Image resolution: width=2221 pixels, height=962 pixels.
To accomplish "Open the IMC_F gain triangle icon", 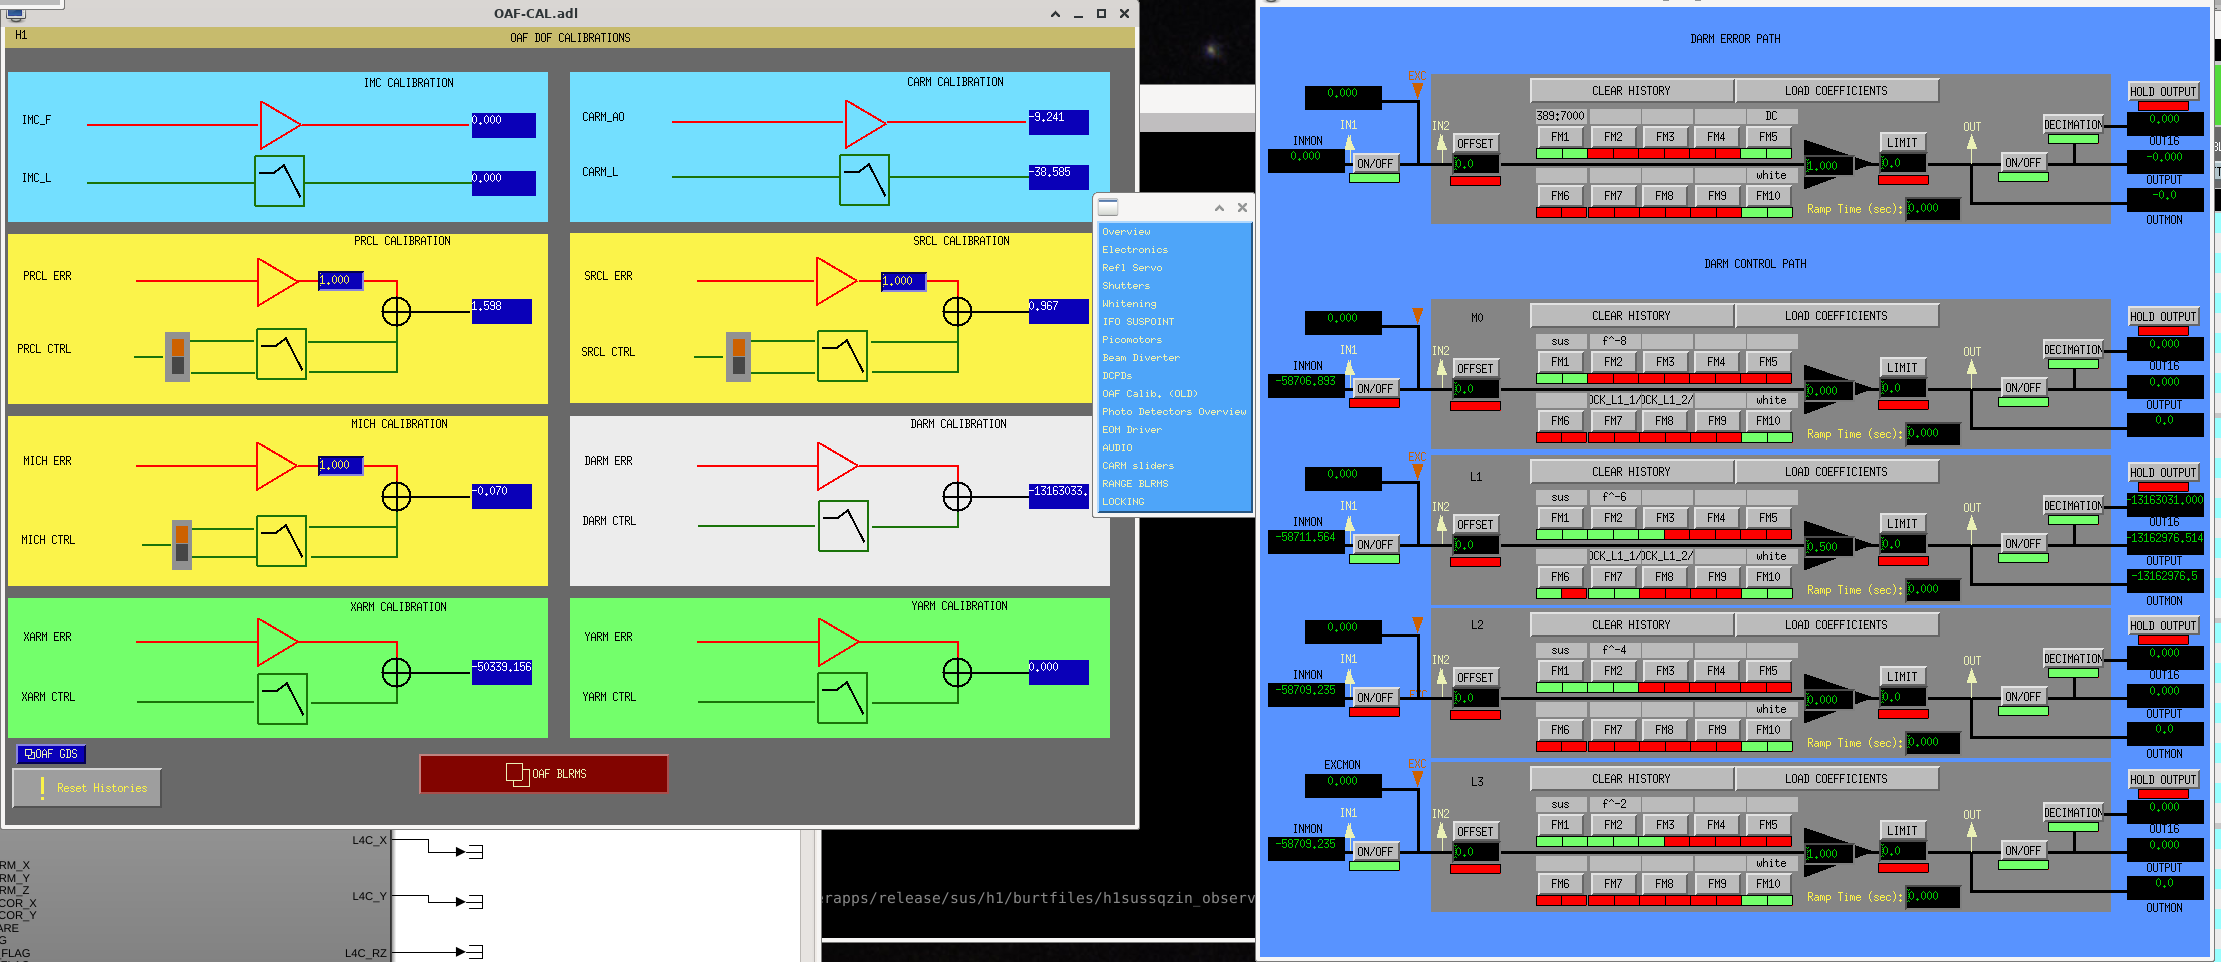I will [x=279, y=125].
